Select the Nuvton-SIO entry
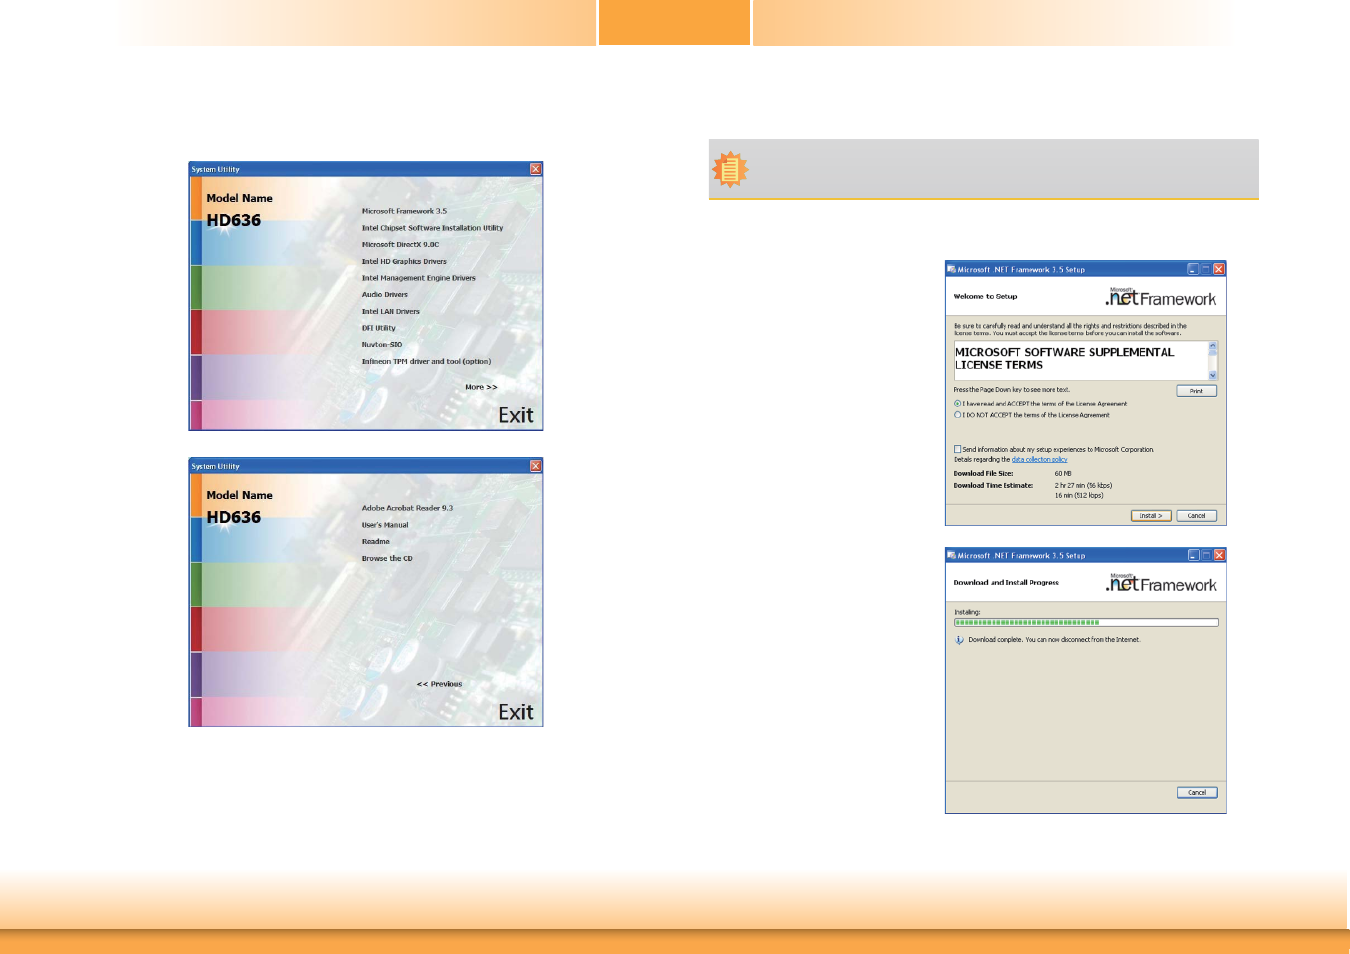The image size is (1350, 954). click(x=381, y=344)
